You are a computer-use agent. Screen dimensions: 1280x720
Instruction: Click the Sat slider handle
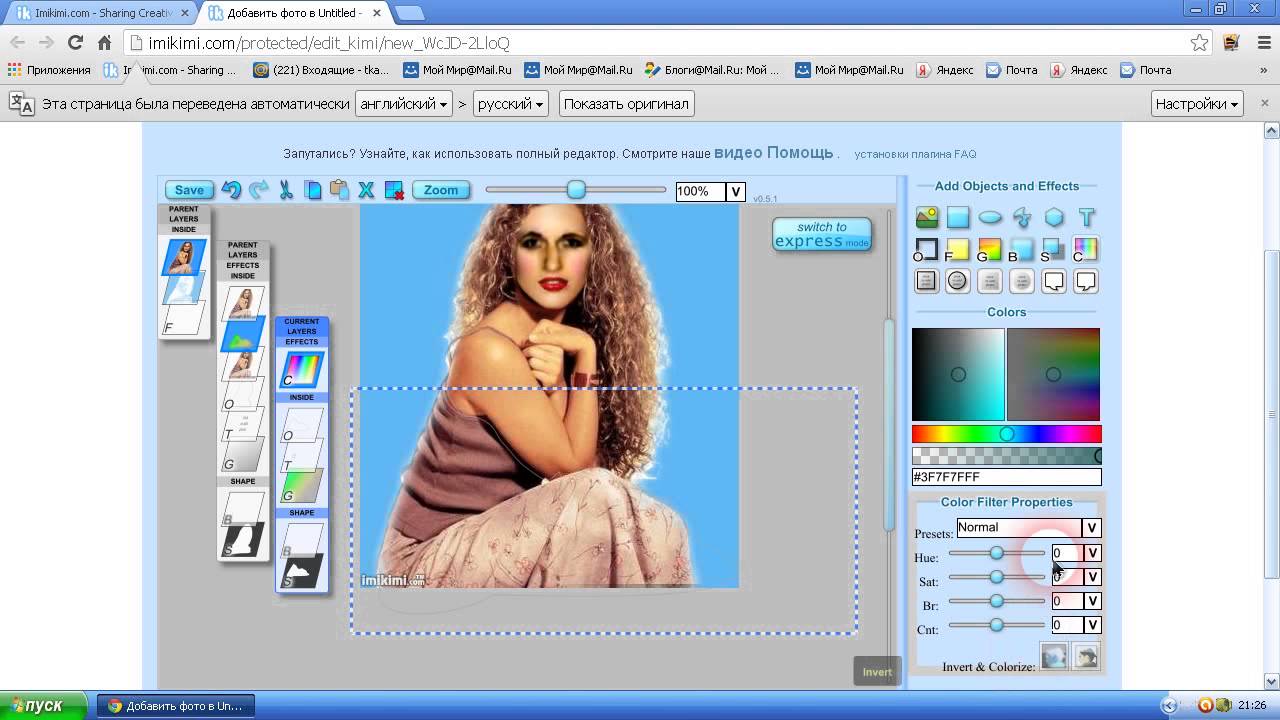996,577
